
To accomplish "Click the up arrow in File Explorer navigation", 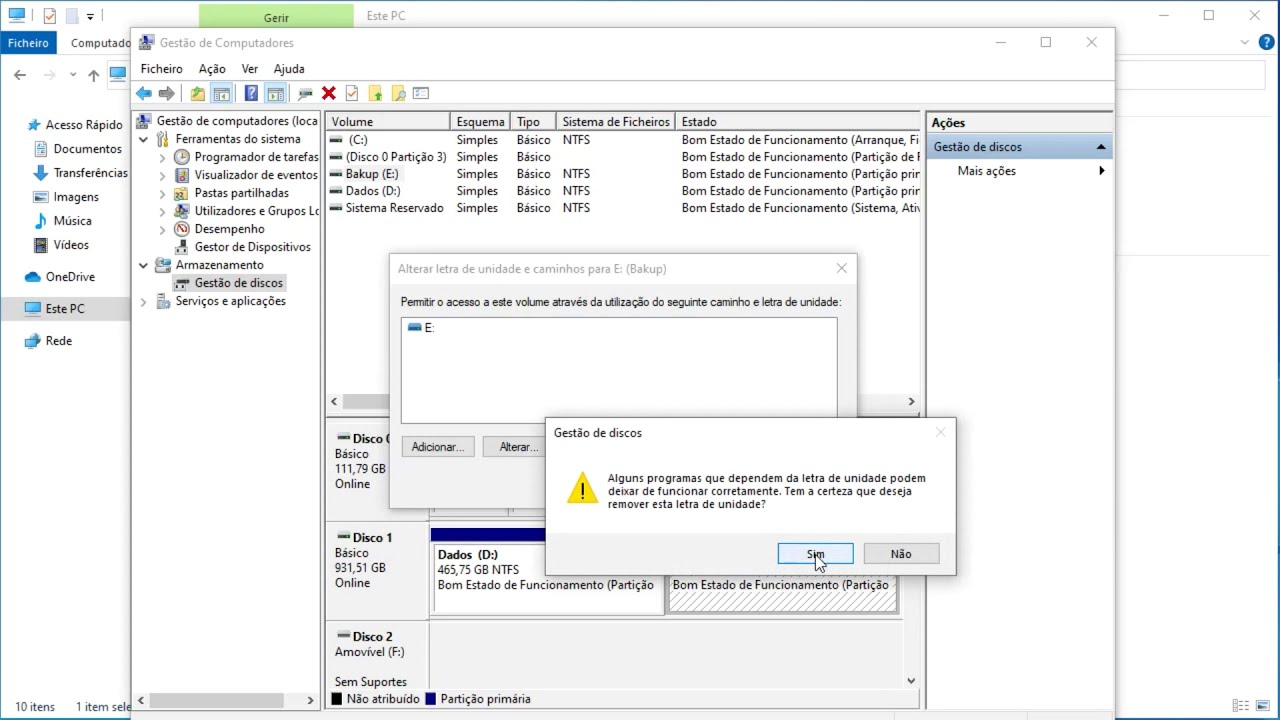I will pos(93,75).
